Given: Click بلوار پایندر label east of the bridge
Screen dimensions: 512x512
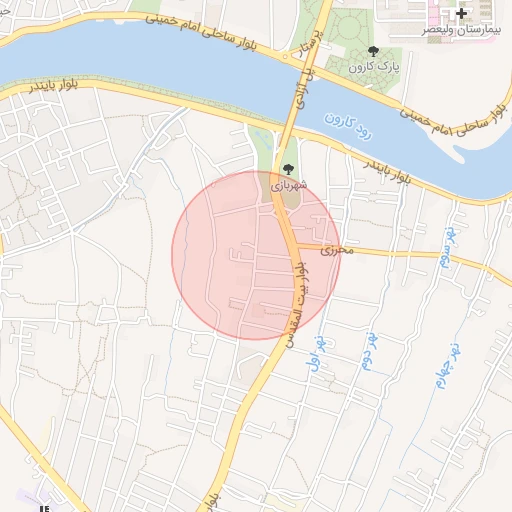Looking at the screenshot, I should click(x=387, y=172).
